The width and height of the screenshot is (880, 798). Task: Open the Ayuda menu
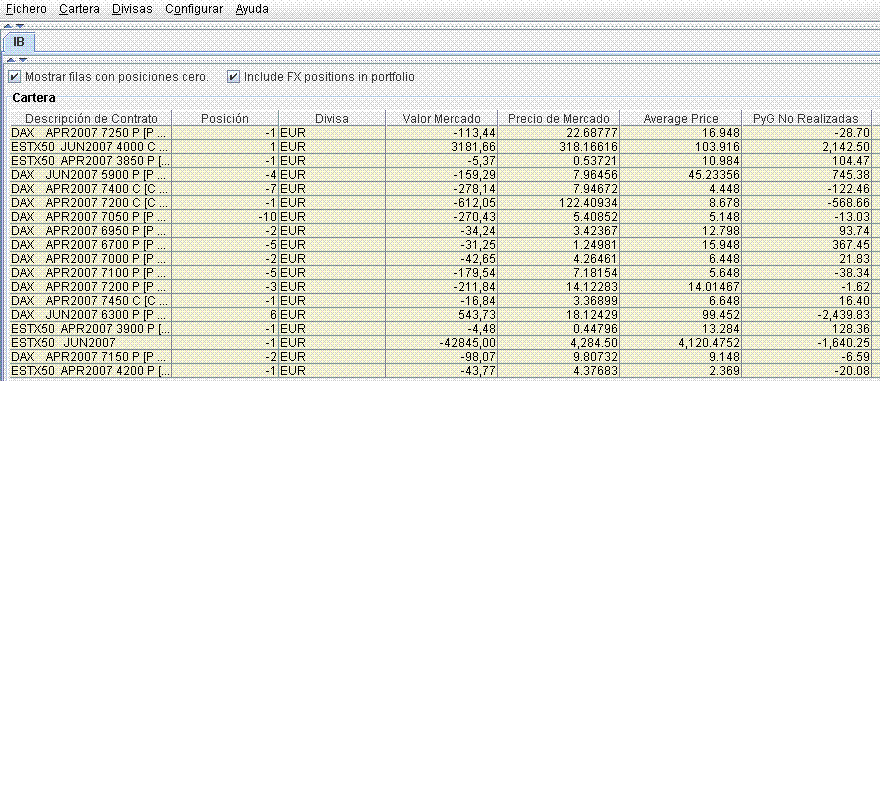point(252,9)
